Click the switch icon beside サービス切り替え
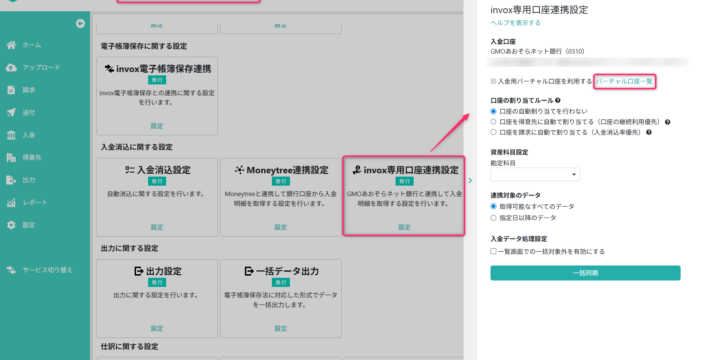Screen dimensions: 720x360 11,270
